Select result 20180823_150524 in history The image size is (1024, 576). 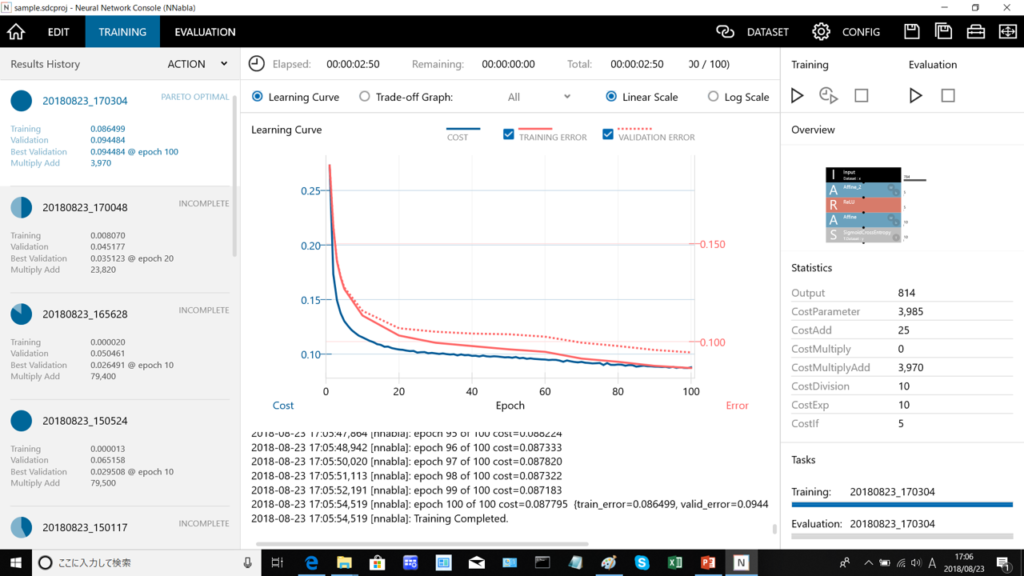click(84, 421)
